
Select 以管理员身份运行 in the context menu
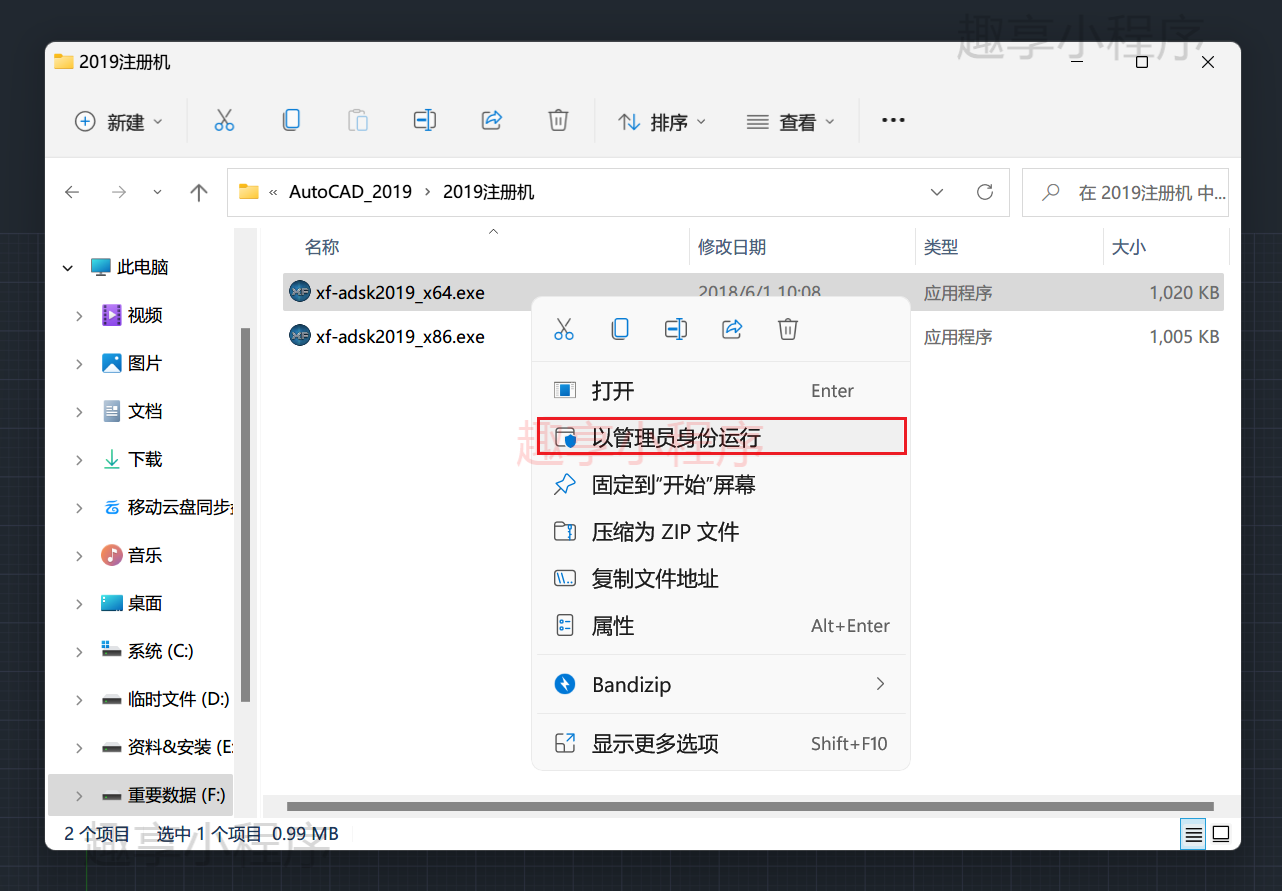coord(721,437)
